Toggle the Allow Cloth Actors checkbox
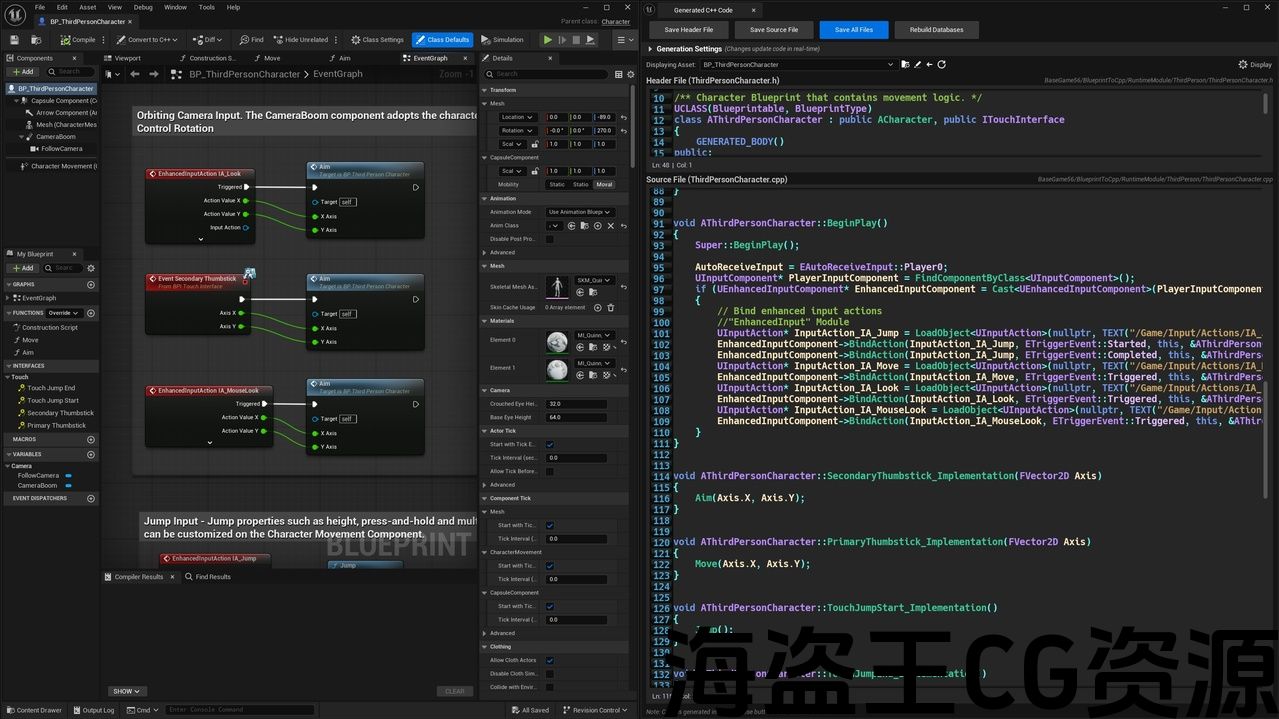 tap(550, 660)
